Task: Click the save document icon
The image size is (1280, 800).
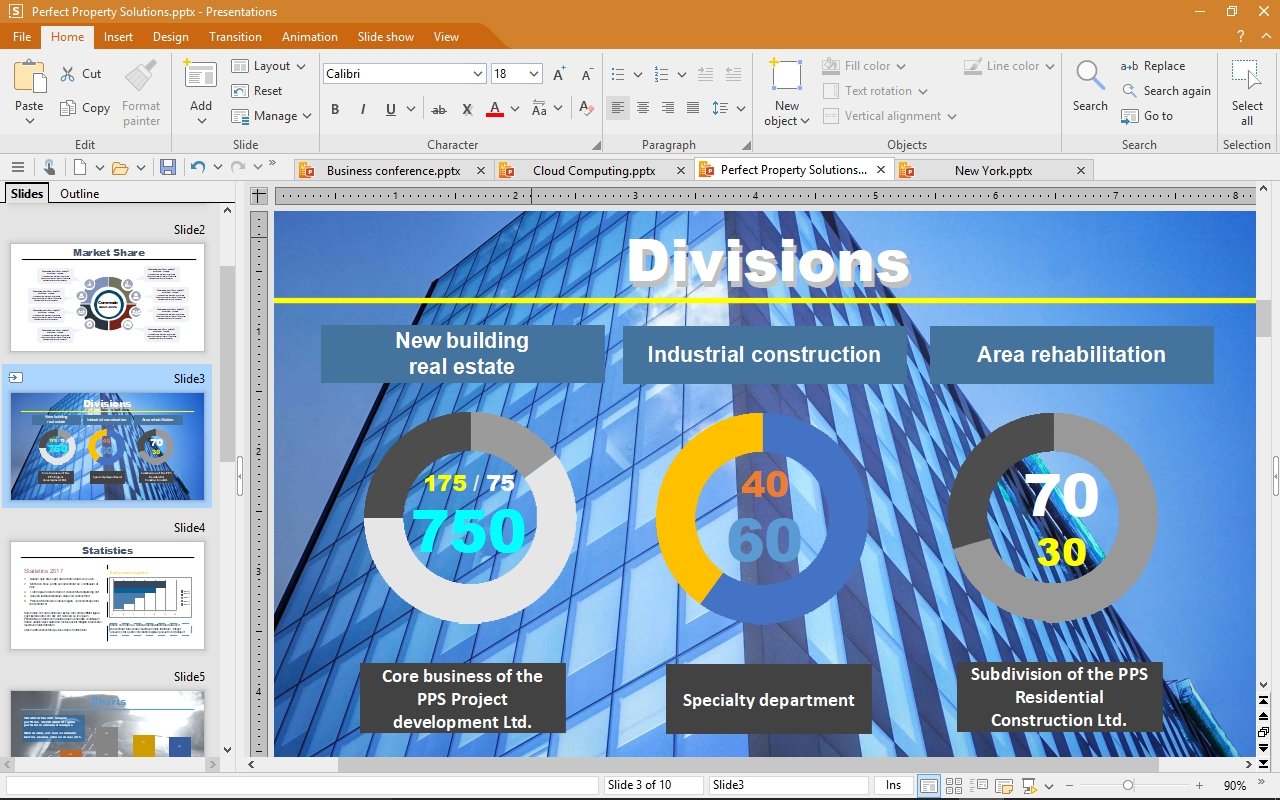Action: [168, 167]
